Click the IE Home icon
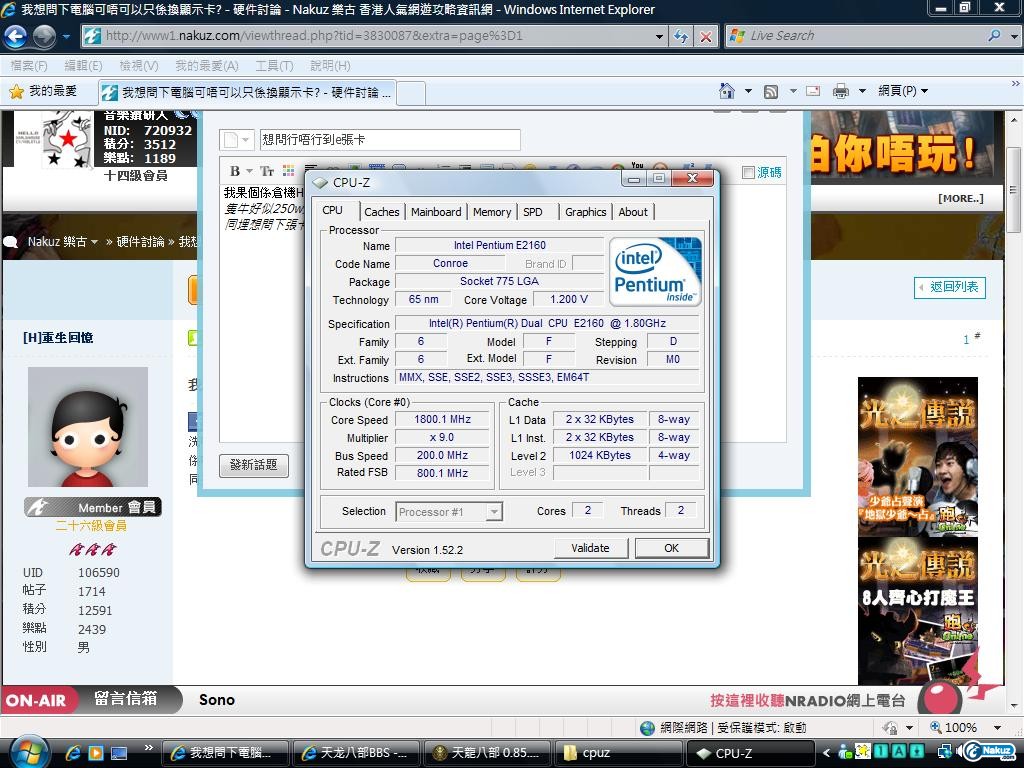This screenshot has height=768, width=1024. [727, 91]
